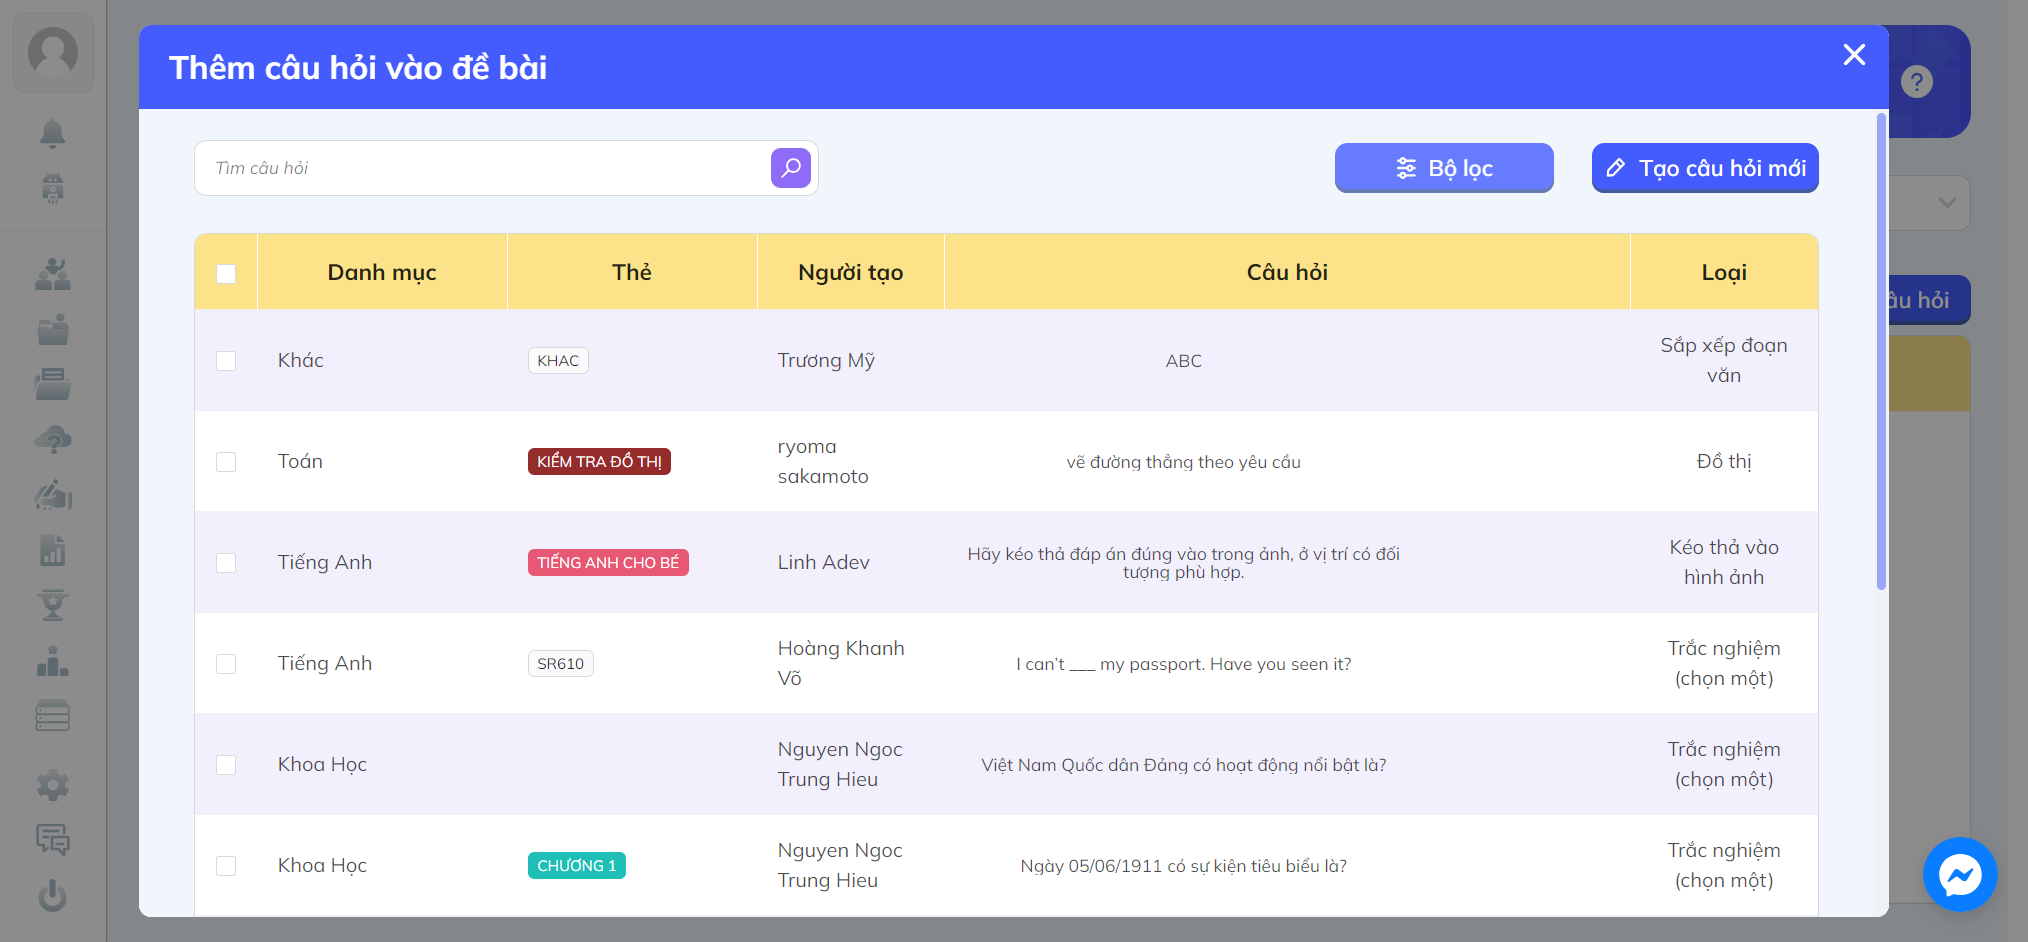The image size is (2028, 942).
Task: Check the CHƯƠNG 1 row checkbox
Action: point(226,866)
